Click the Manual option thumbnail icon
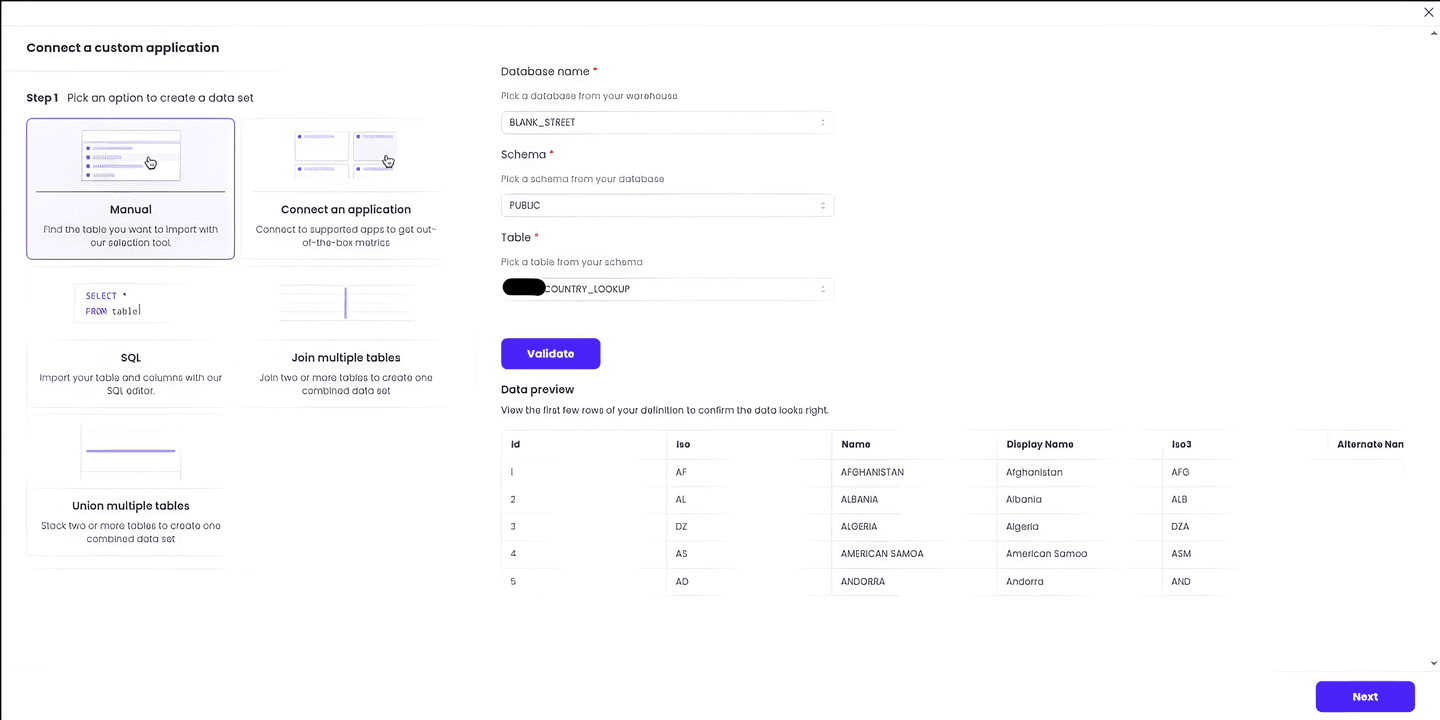This screenshot has height=720, width=1440. [130, 155]
